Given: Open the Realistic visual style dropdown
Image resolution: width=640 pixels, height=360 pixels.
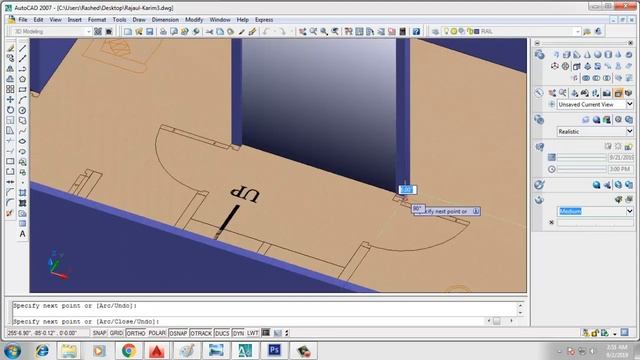Looking at the screenshot, I should point(629,131).
